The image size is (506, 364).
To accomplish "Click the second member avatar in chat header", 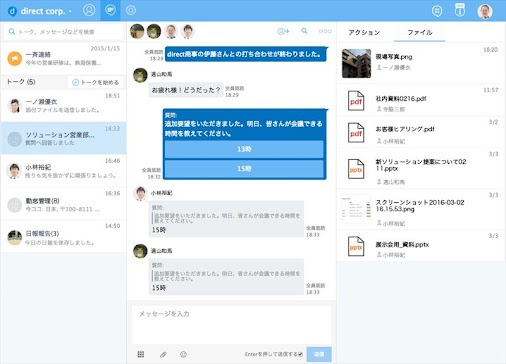I will tap(154, 31).
